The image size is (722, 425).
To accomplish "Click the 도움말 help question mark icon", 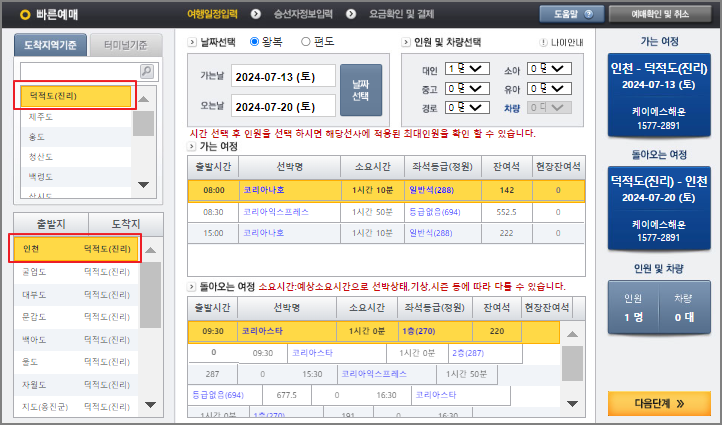I will [x=588, y=14].
